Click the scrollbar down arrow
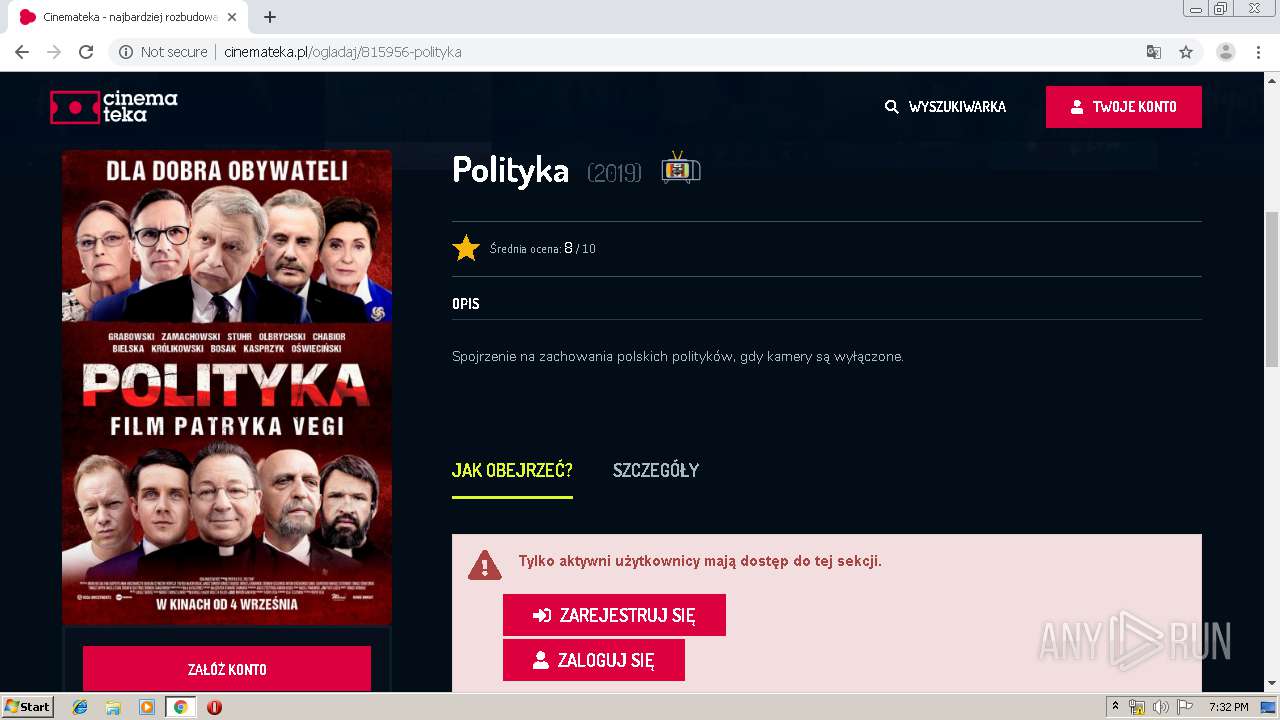 (1272, 683)
